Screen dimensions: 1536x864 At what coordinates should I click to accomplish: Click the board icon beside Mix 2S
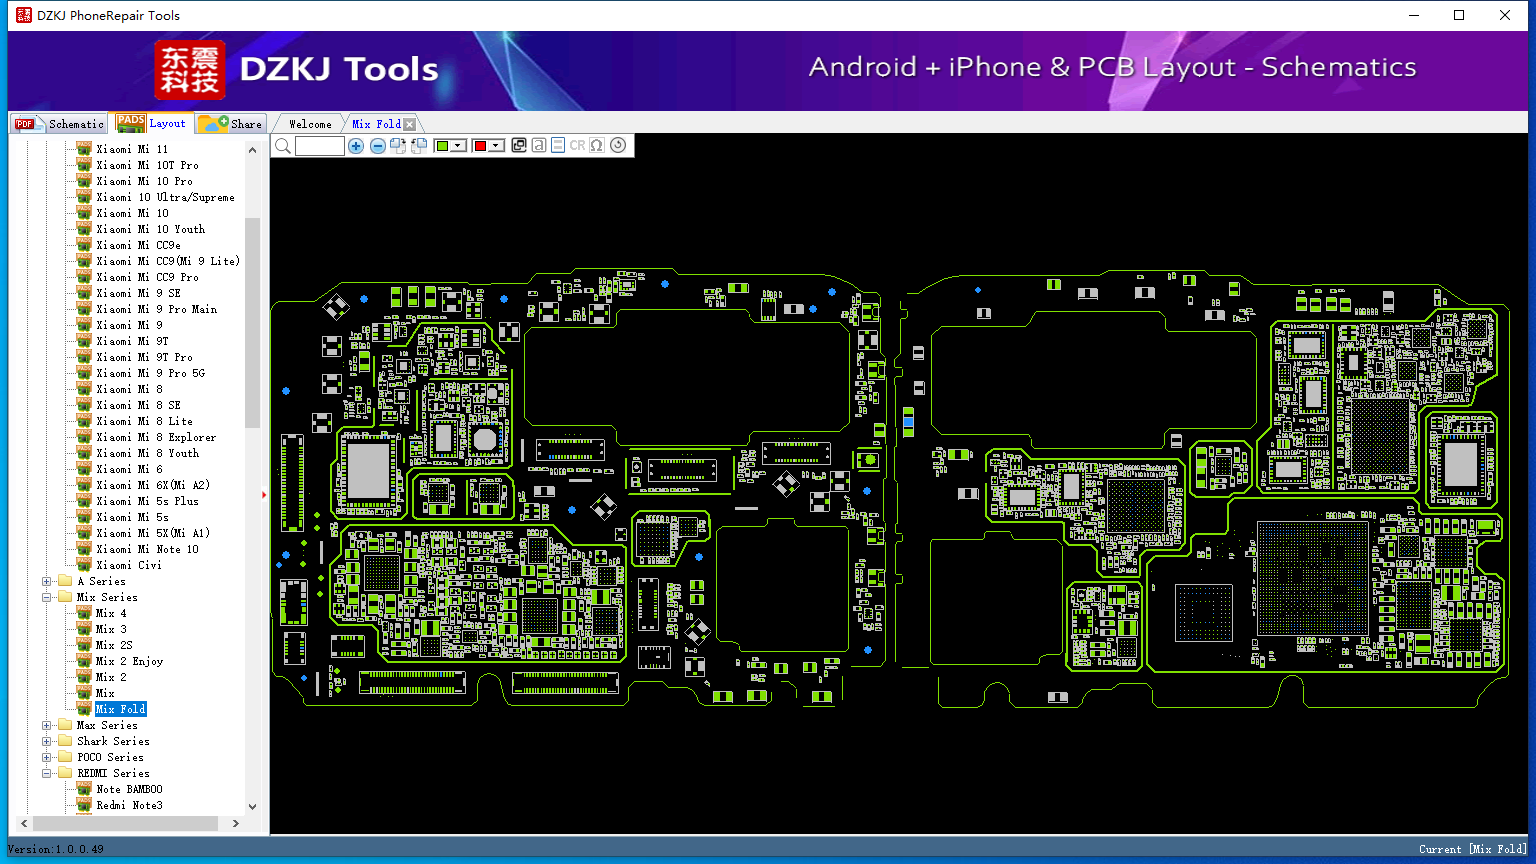[84, 645]
